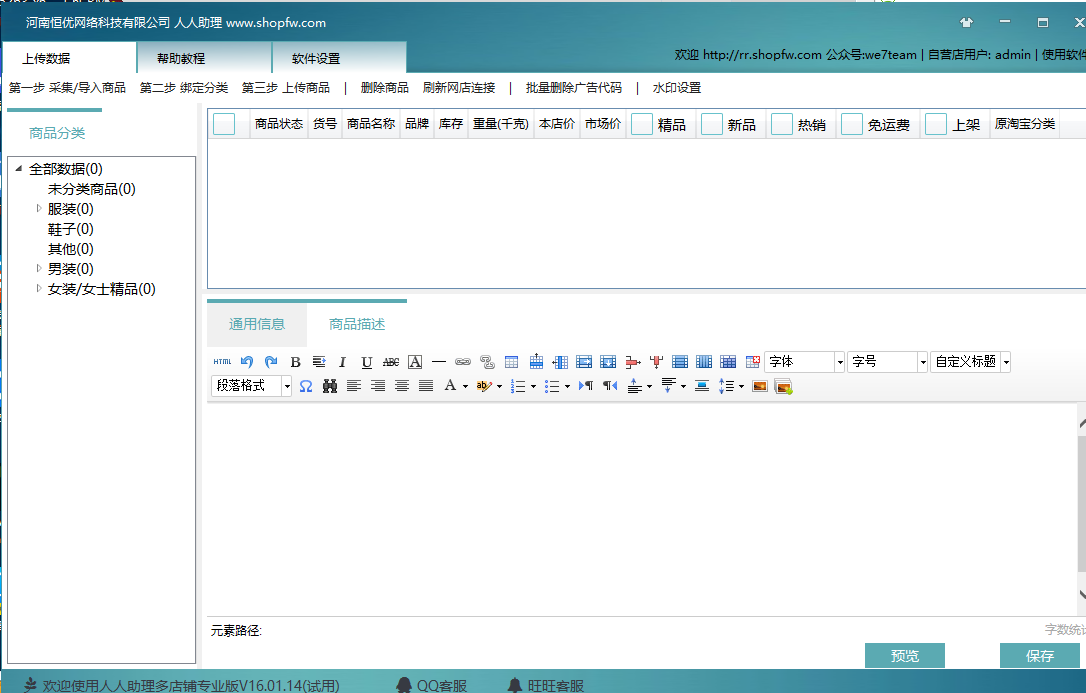Screen dimensions: 1086x693
Task: Insert special character with Omega icon
Action: click(305, 386)
